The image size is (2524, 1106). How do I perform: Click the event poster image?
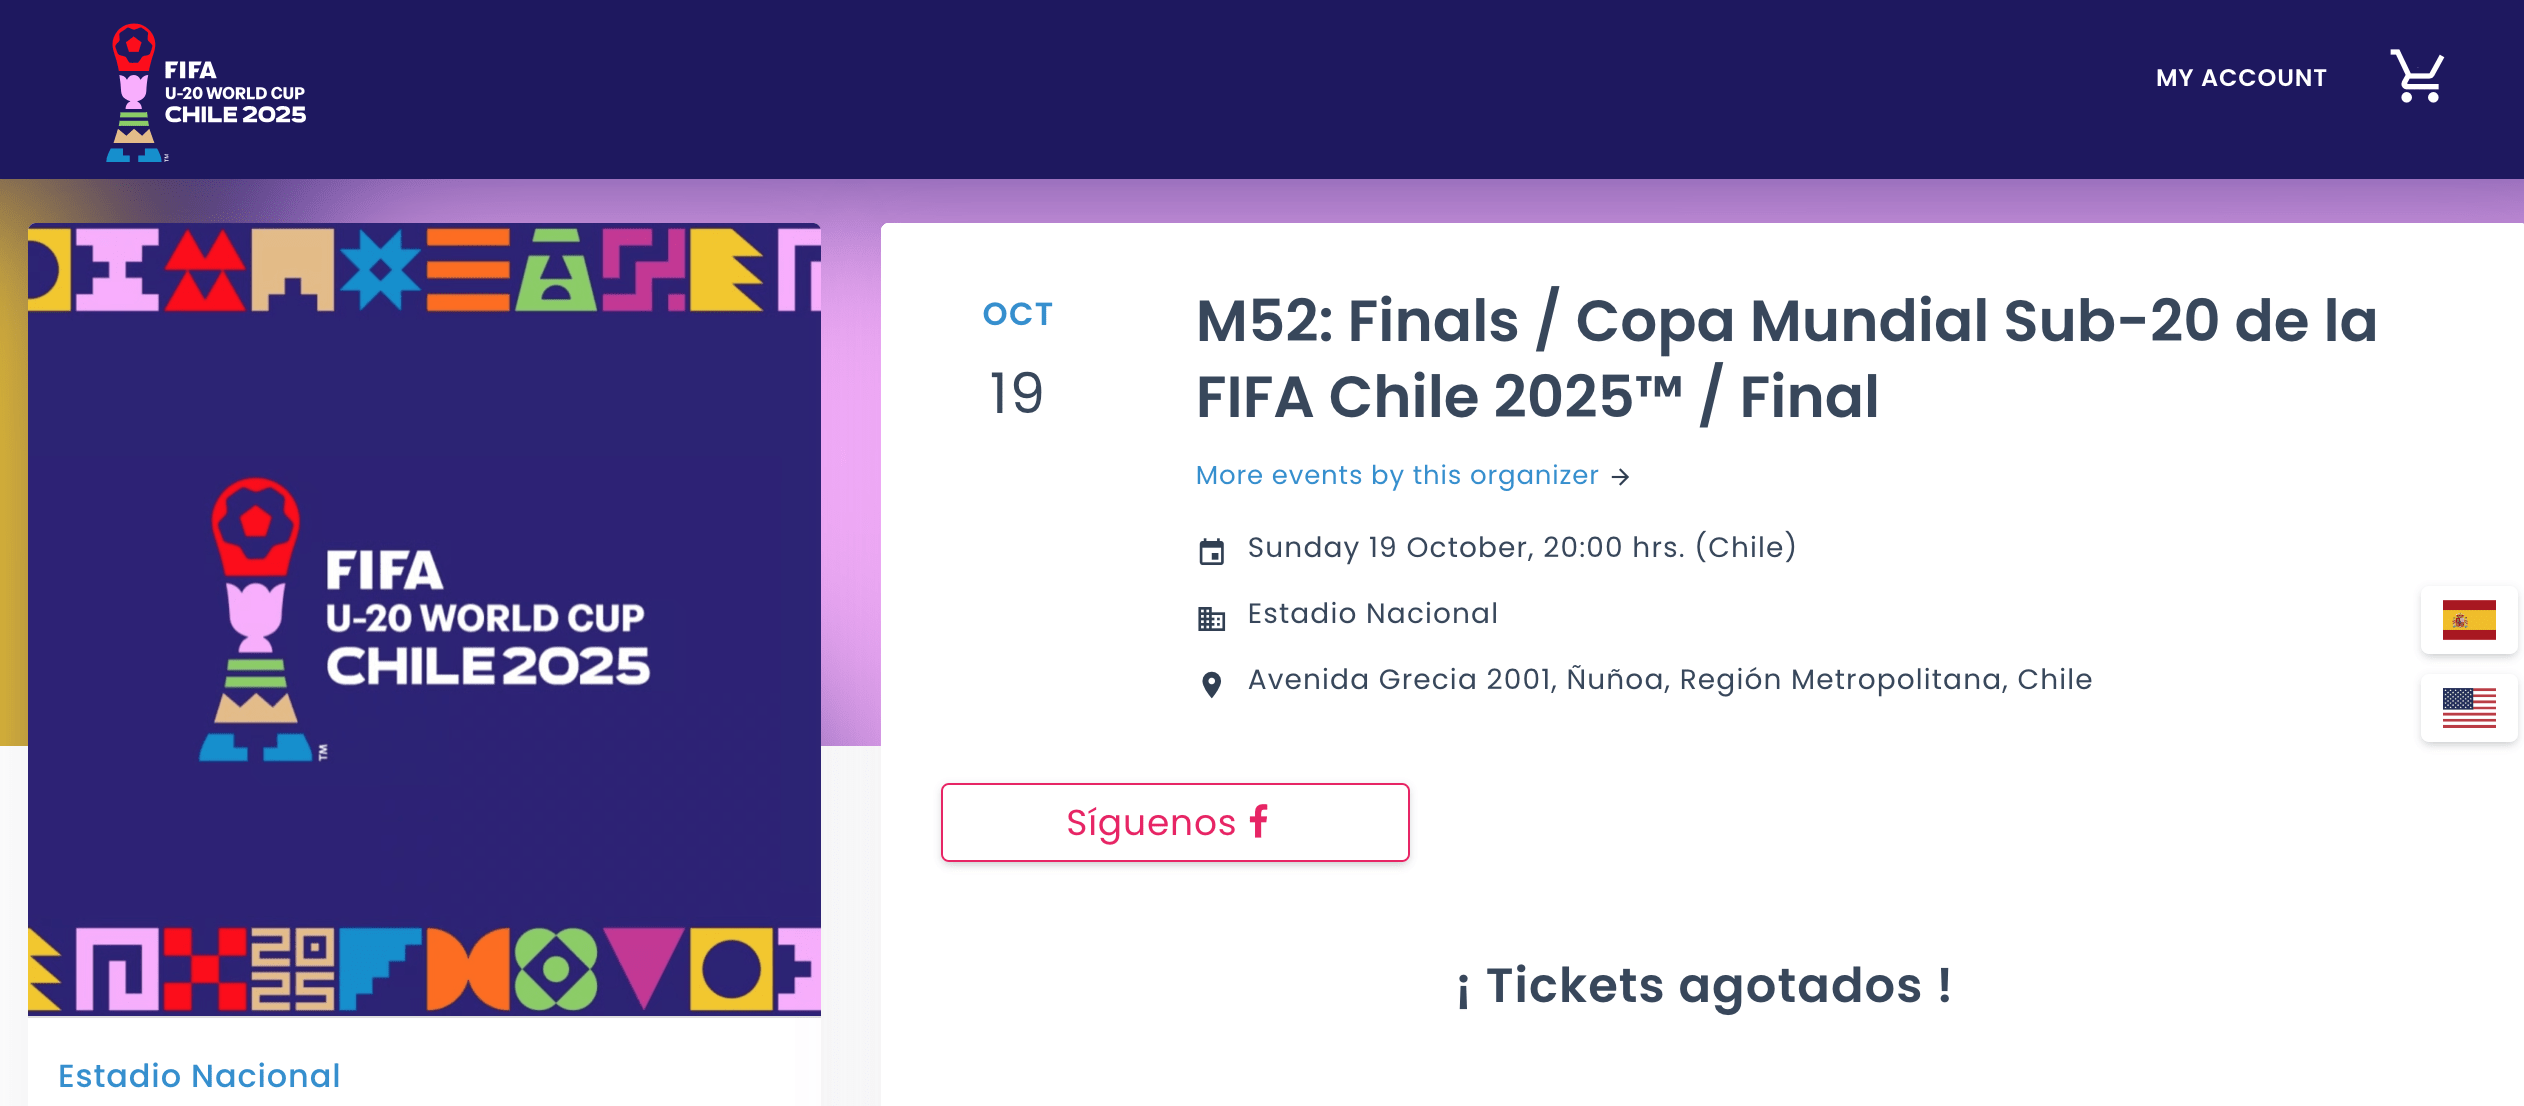tap(424, 618)
